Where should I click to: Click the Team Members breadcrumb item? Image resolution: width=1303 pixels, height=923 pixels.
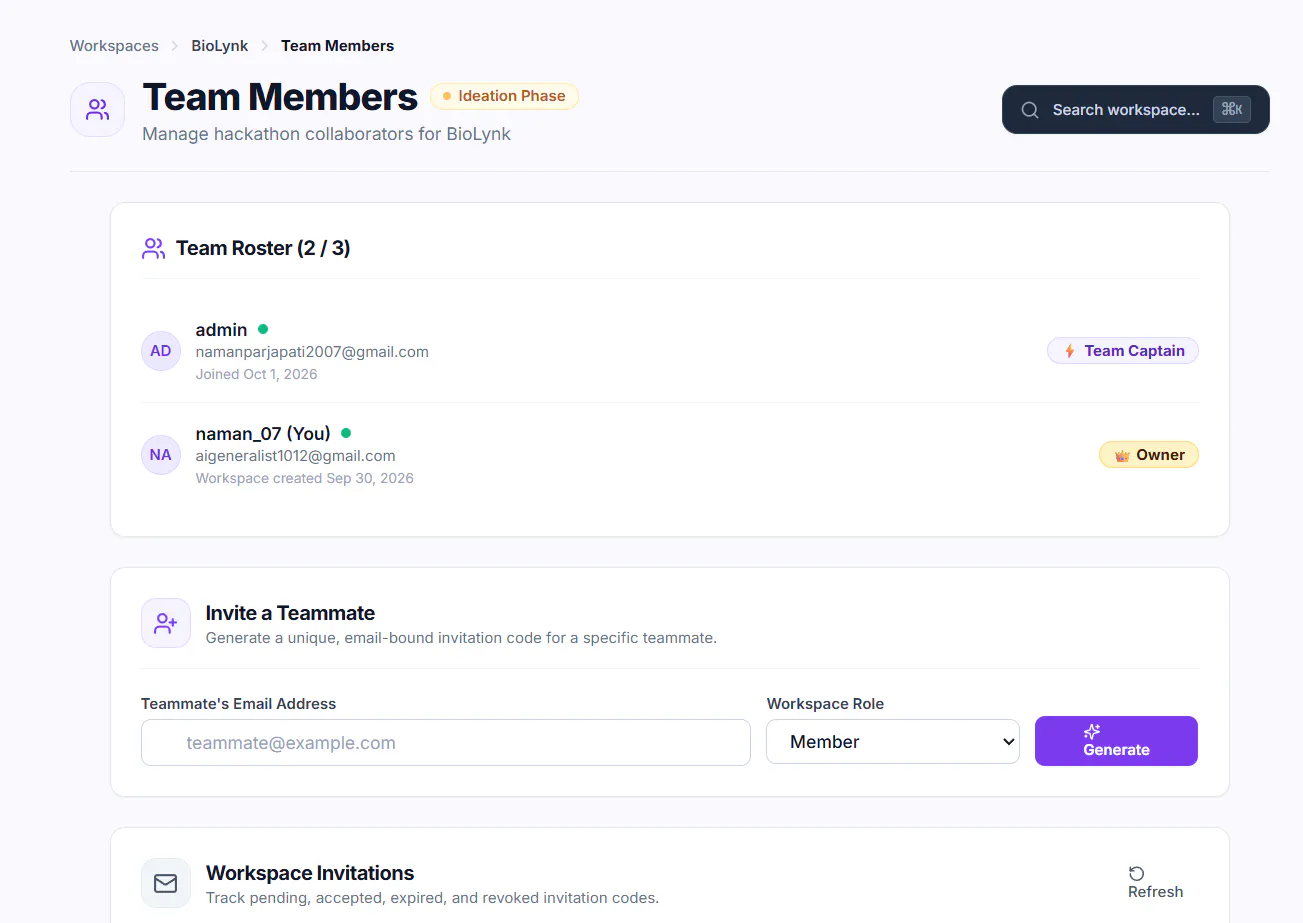point(337,46)
